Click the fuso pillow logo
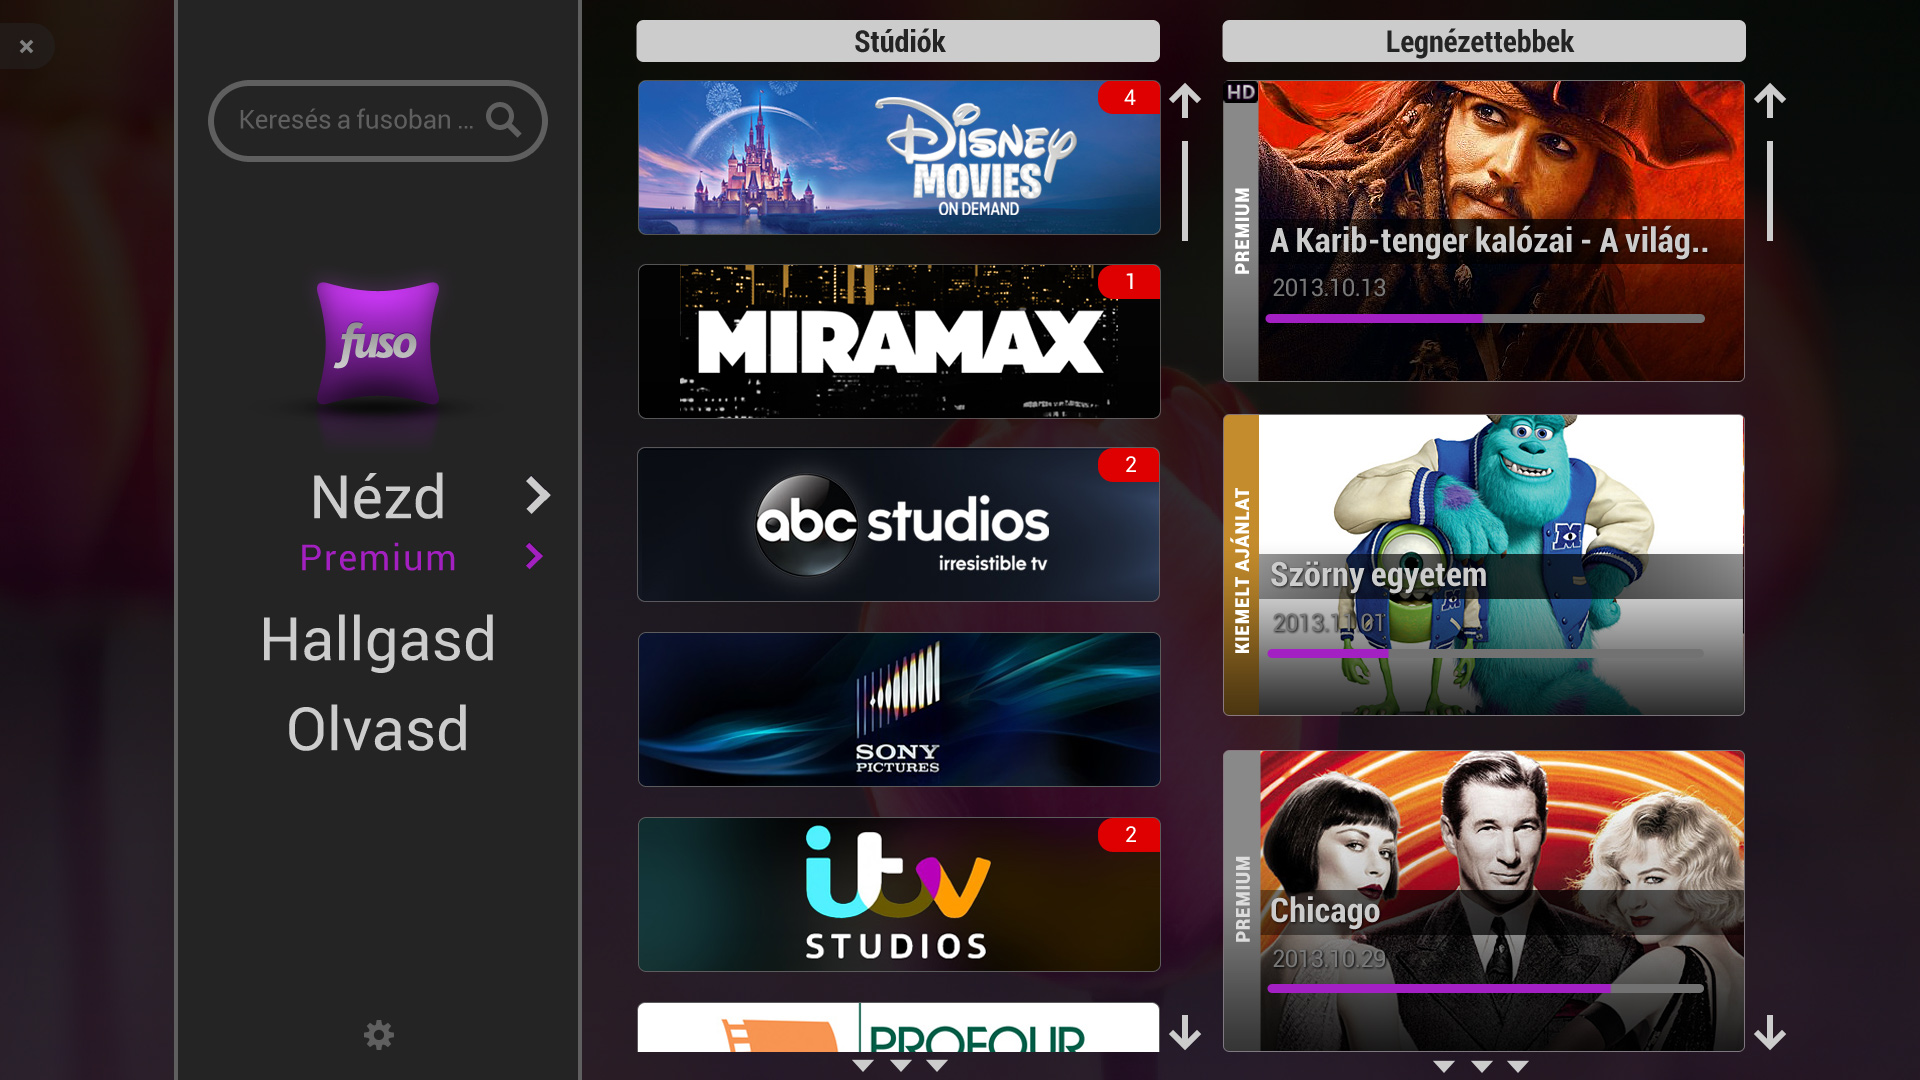 378,343
